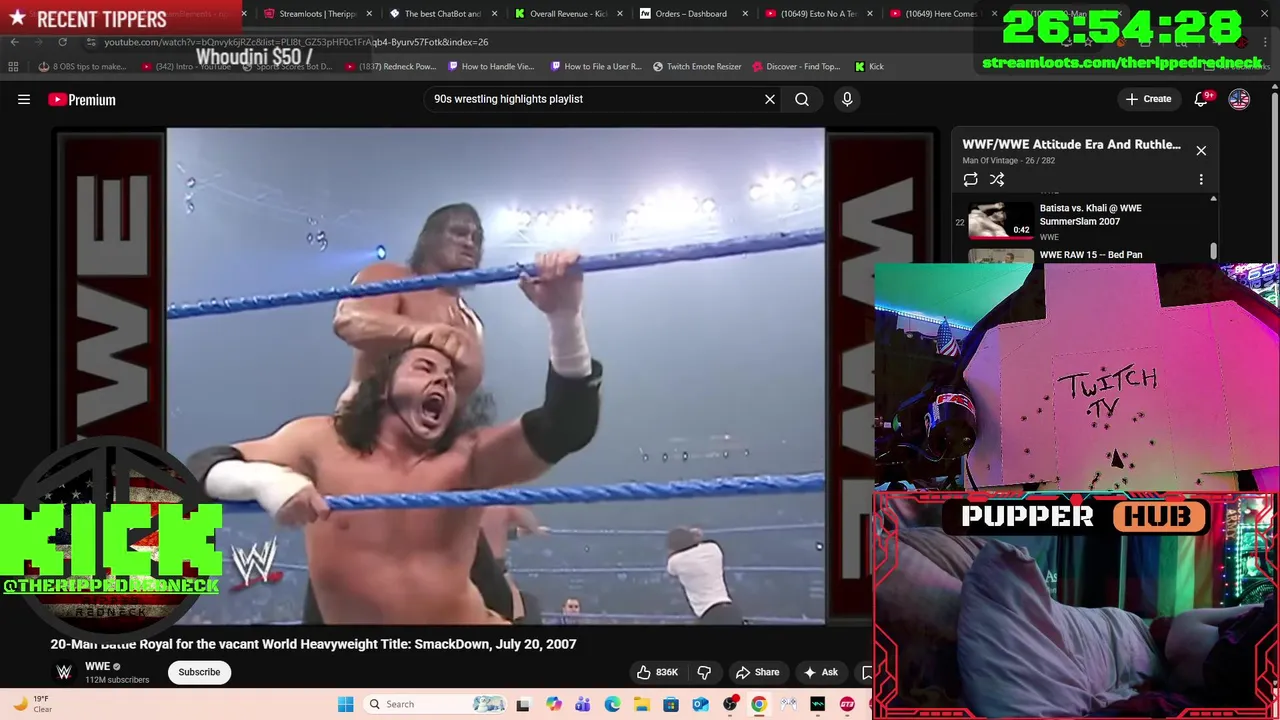The image size is (1280, 720).
Task: Open the Chrome apps grid icon
Action: 13,67
